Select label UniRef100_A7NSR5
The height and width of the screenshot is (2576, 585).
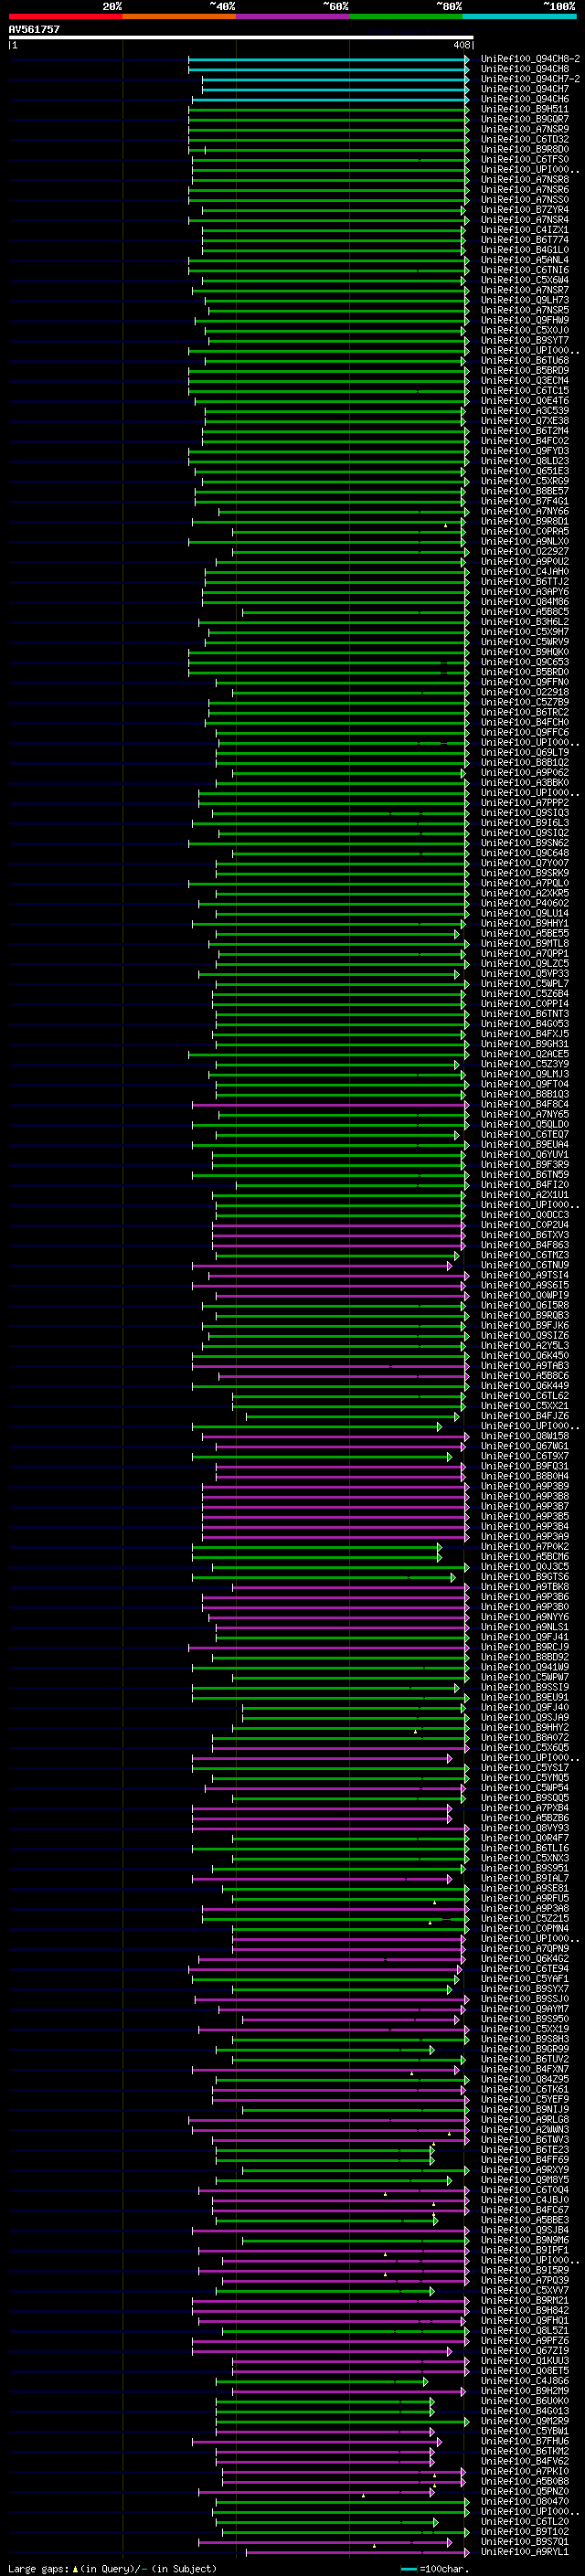pos(525,310)
